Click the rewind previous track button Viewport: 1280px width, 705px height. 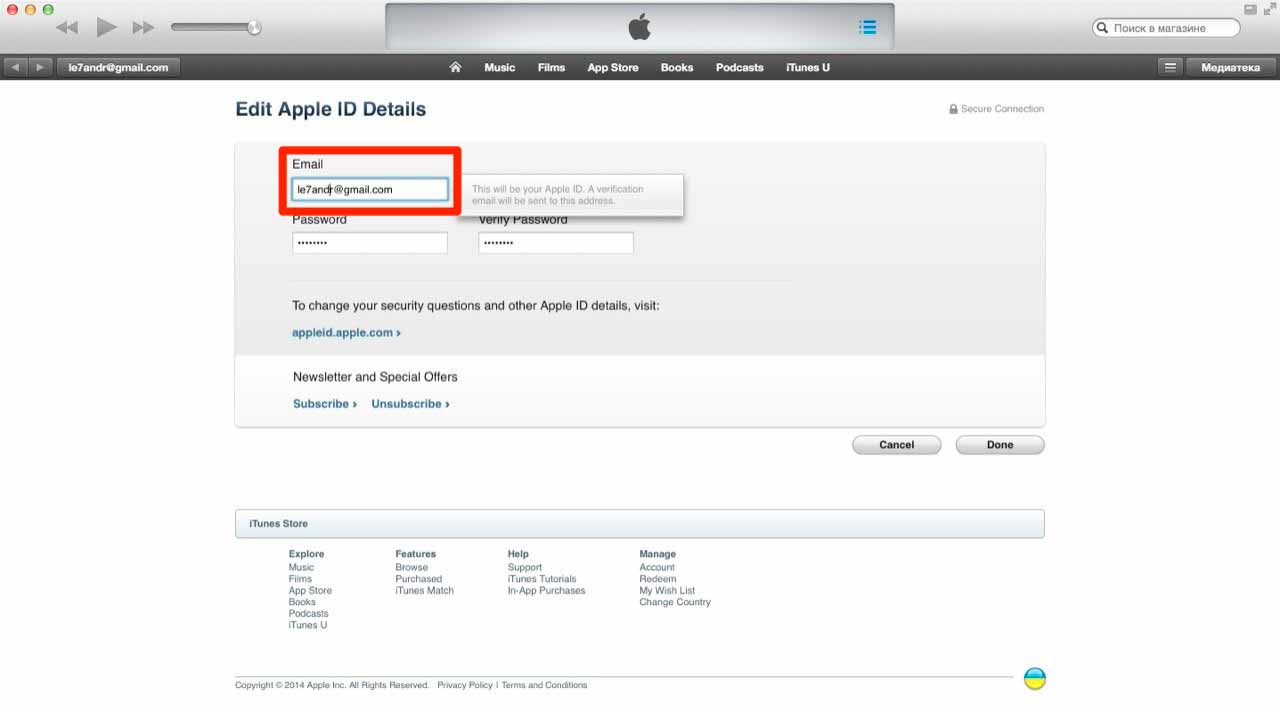pos(67,28)
